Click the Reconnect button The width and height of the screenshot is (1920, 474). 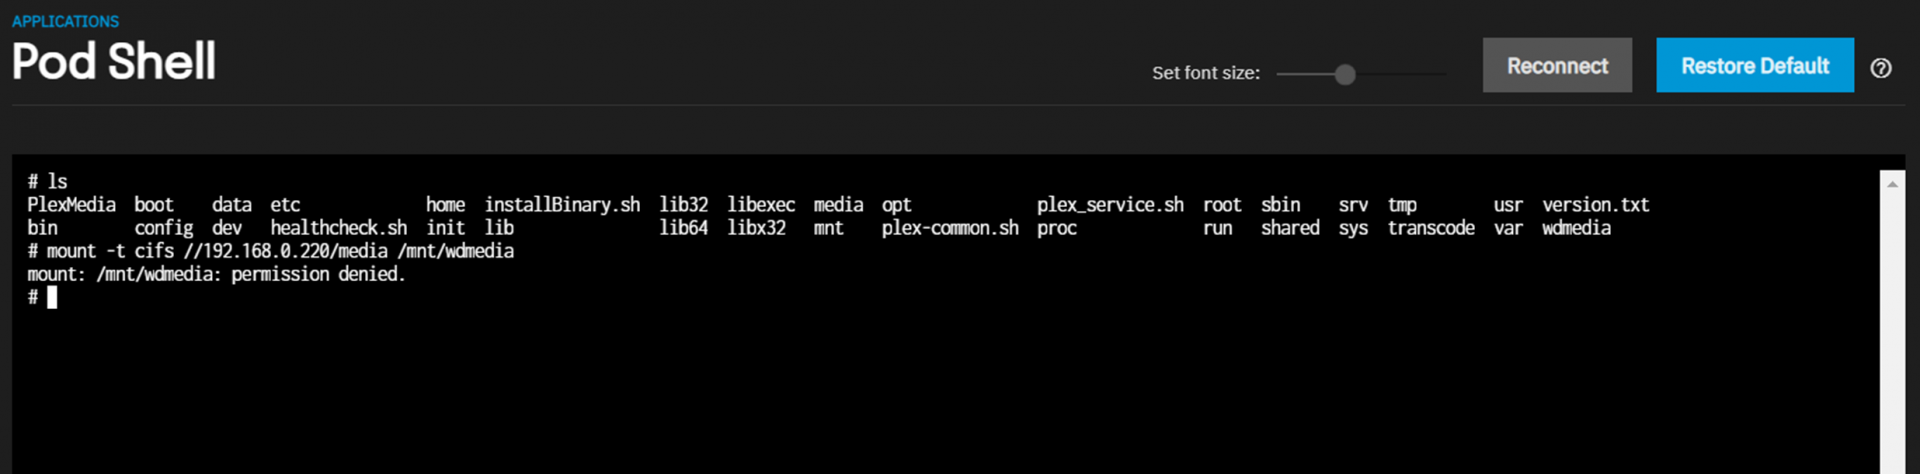tap(1557, 66)
